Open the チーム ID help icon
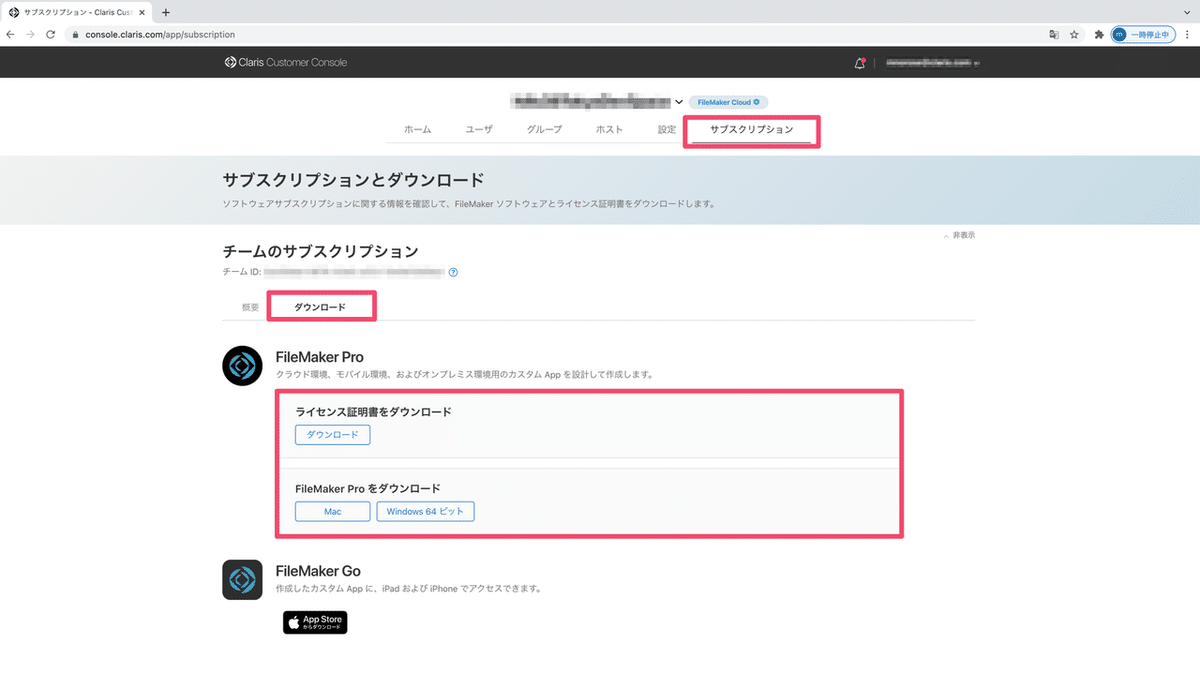 [x=452, y=271]
